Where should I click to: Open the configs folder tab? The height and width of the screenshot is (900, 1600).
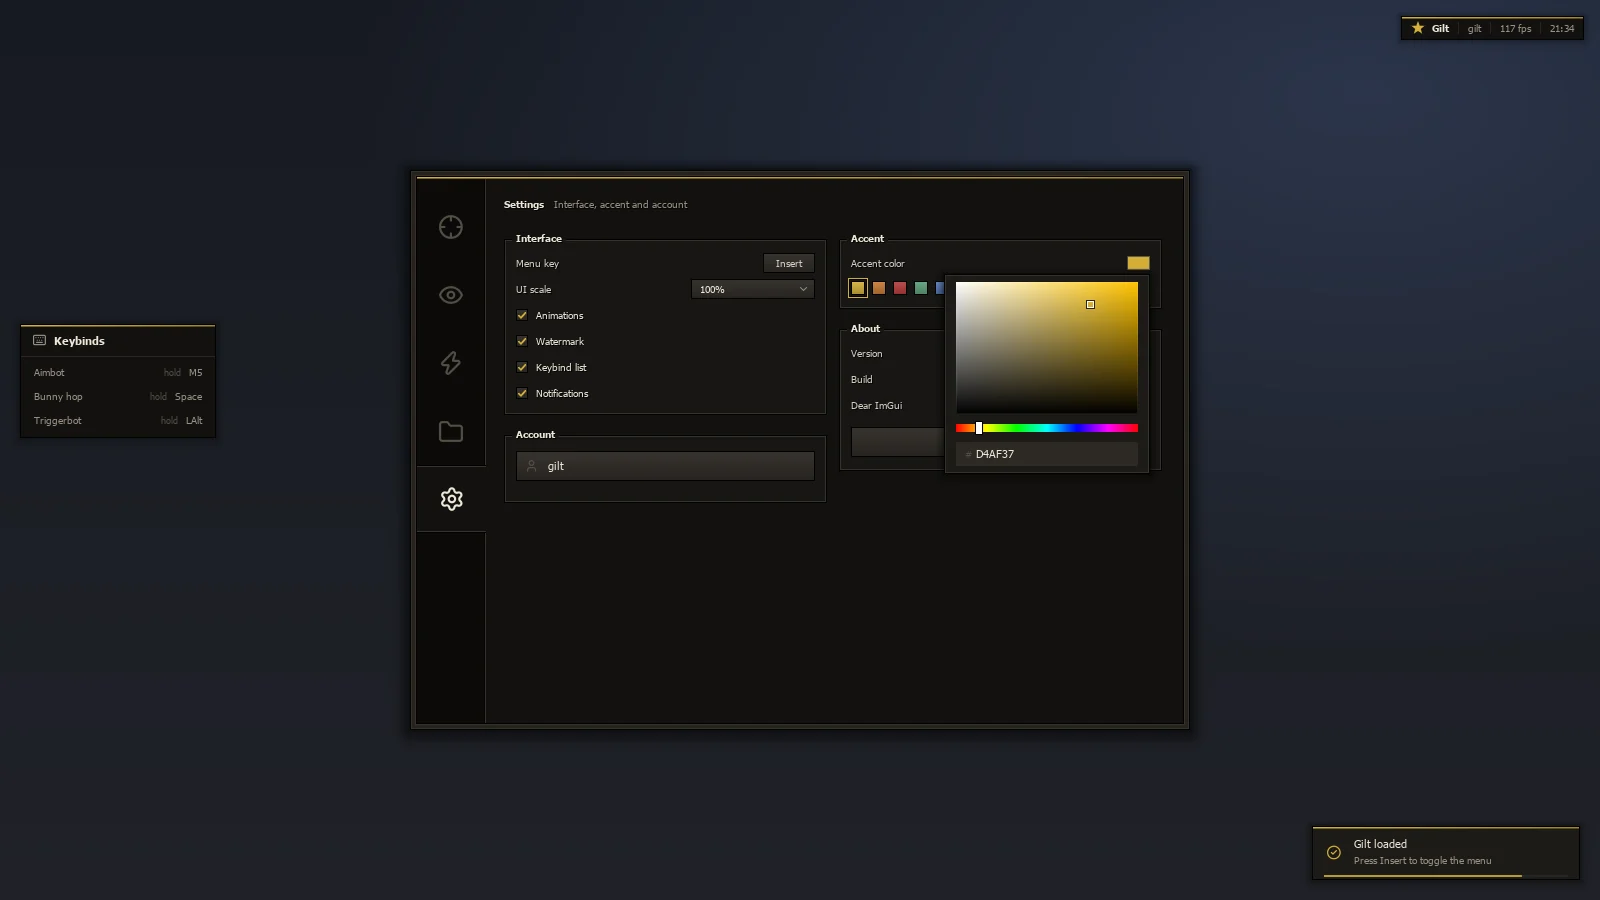coord(451,431)
